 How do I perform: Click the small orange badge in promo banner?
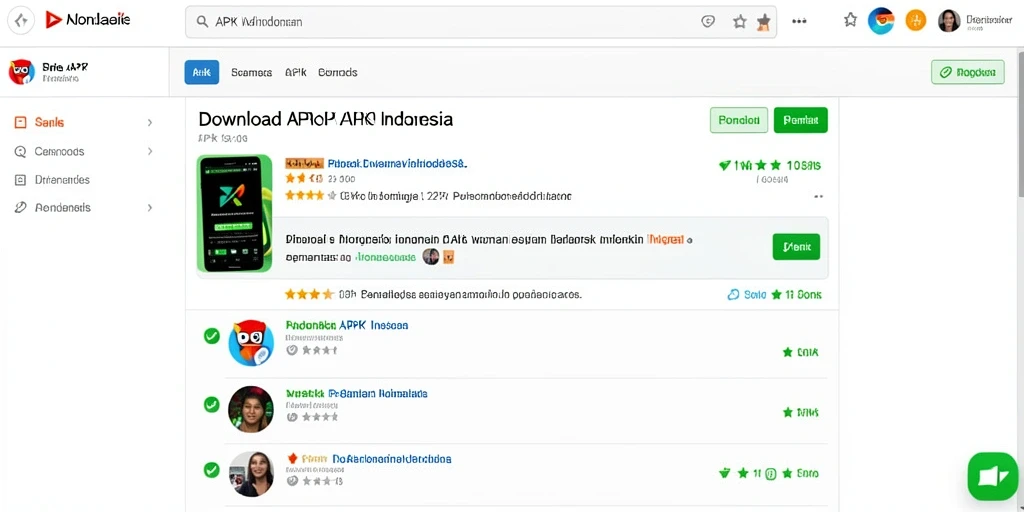[x=449, y=257]
